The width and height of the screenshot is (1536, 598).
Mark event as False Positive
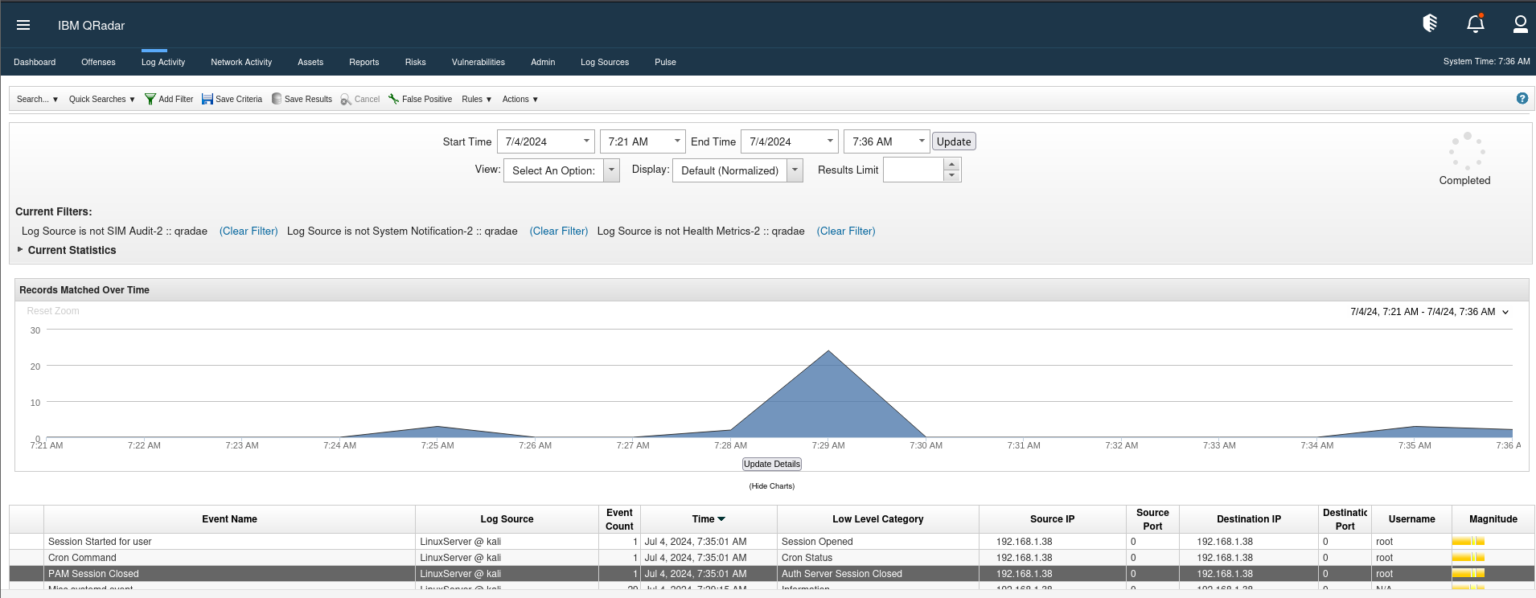[420, 99]
